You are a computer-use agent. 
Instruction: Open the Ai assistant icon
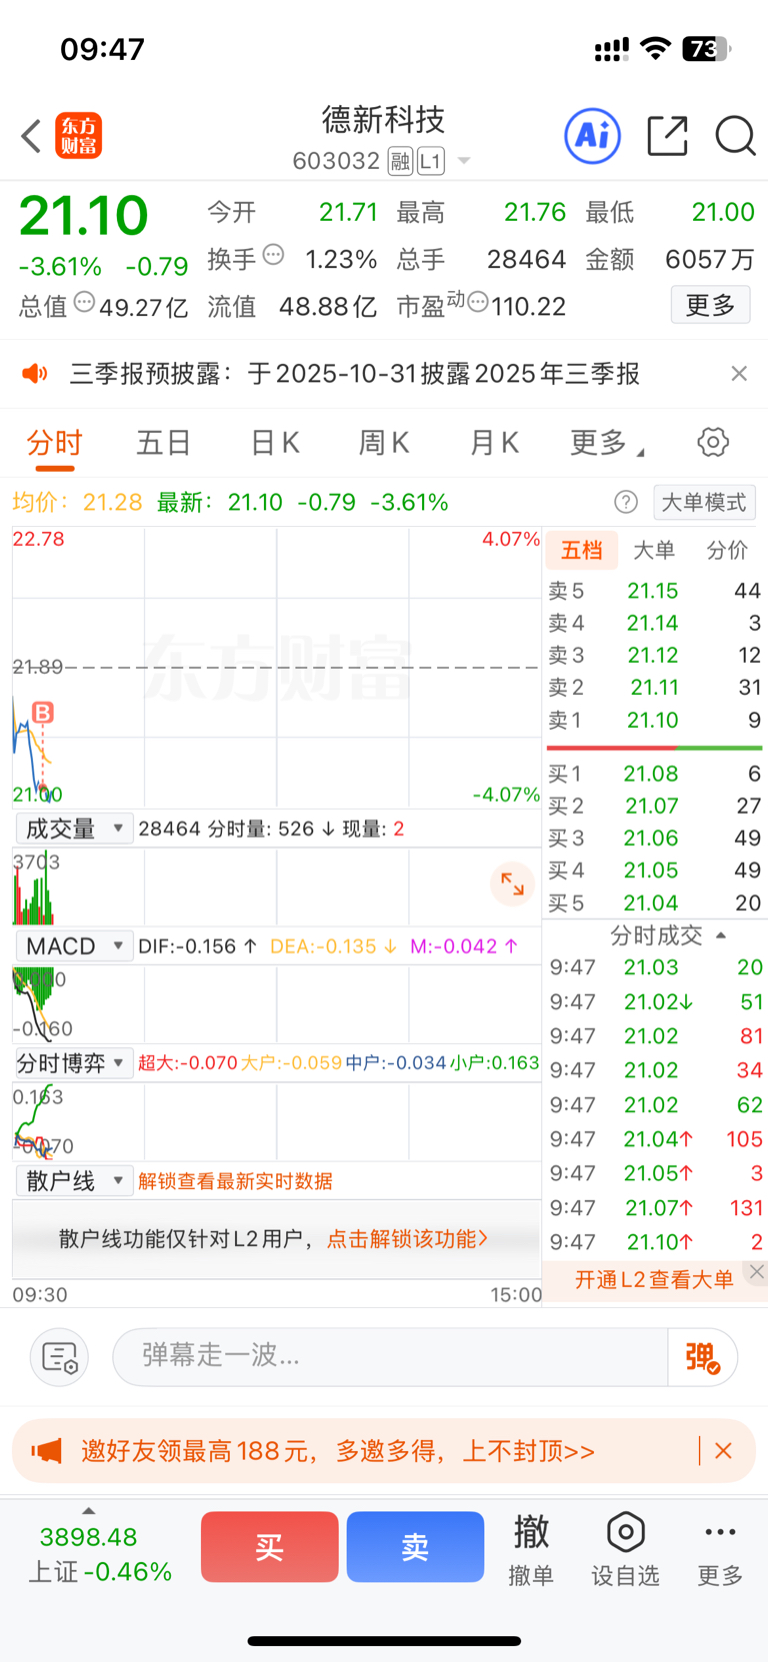(593, 136)
